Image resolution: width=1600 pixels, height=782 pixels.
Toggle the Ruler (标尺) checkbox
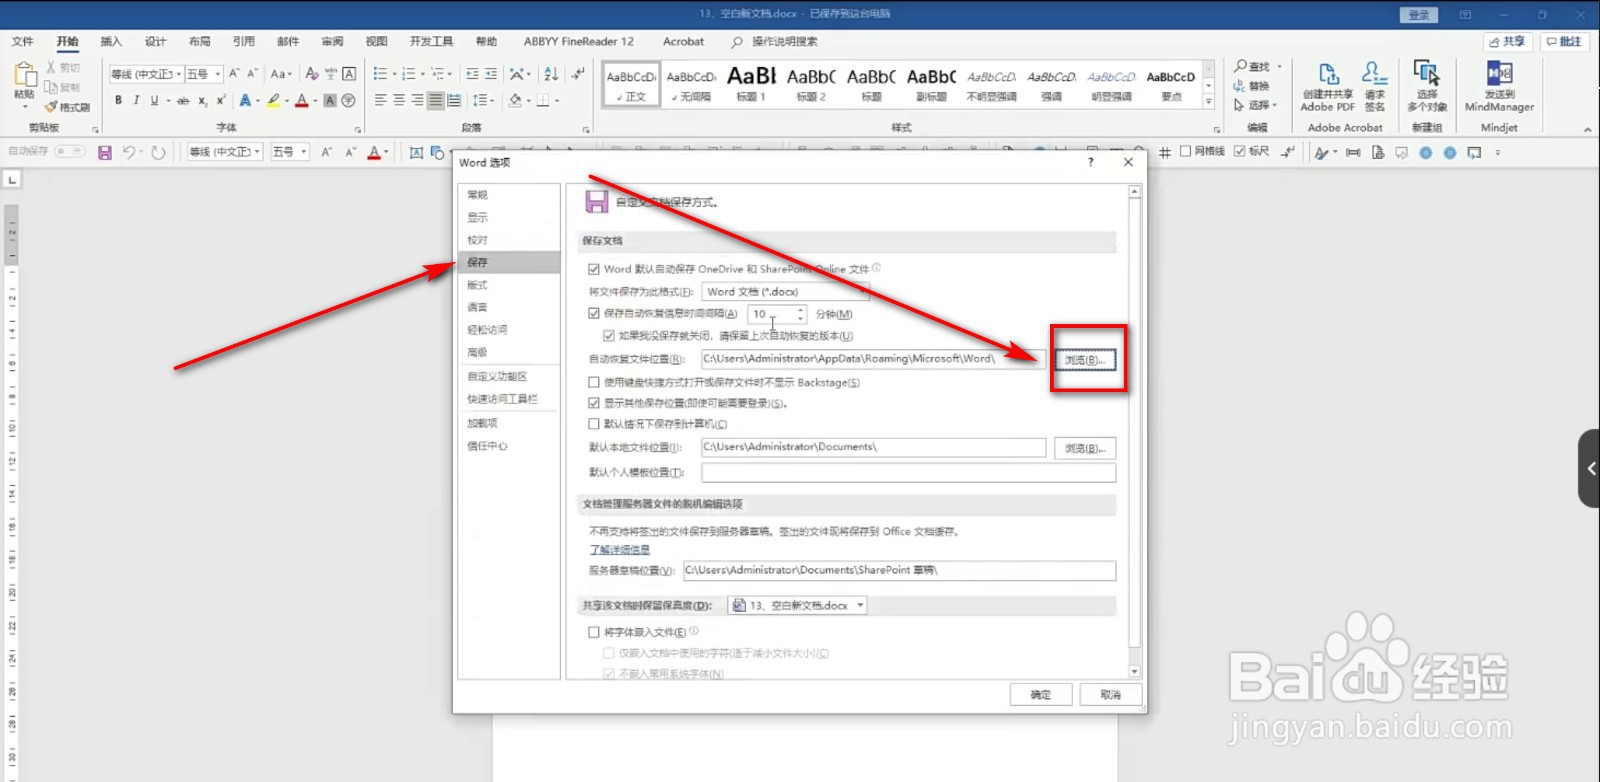[x=1239, y=151]
